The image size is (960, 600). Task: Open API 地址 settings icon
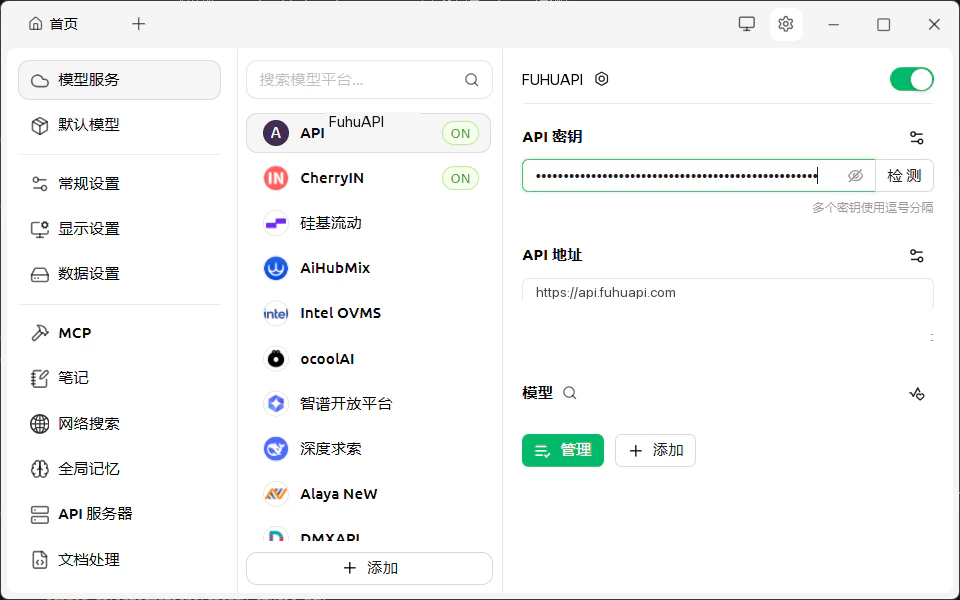[x=917, y=256]
